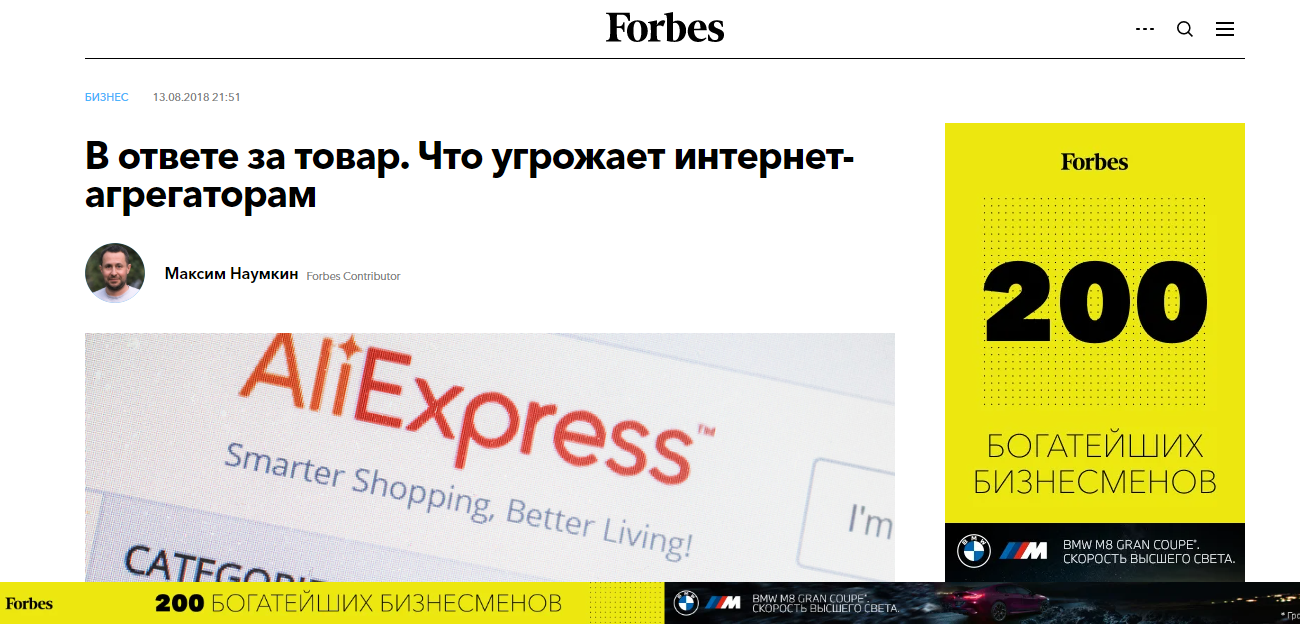
Task: Click the publication date 13.08.2018 21:51
Action: (x=197, y=97)
